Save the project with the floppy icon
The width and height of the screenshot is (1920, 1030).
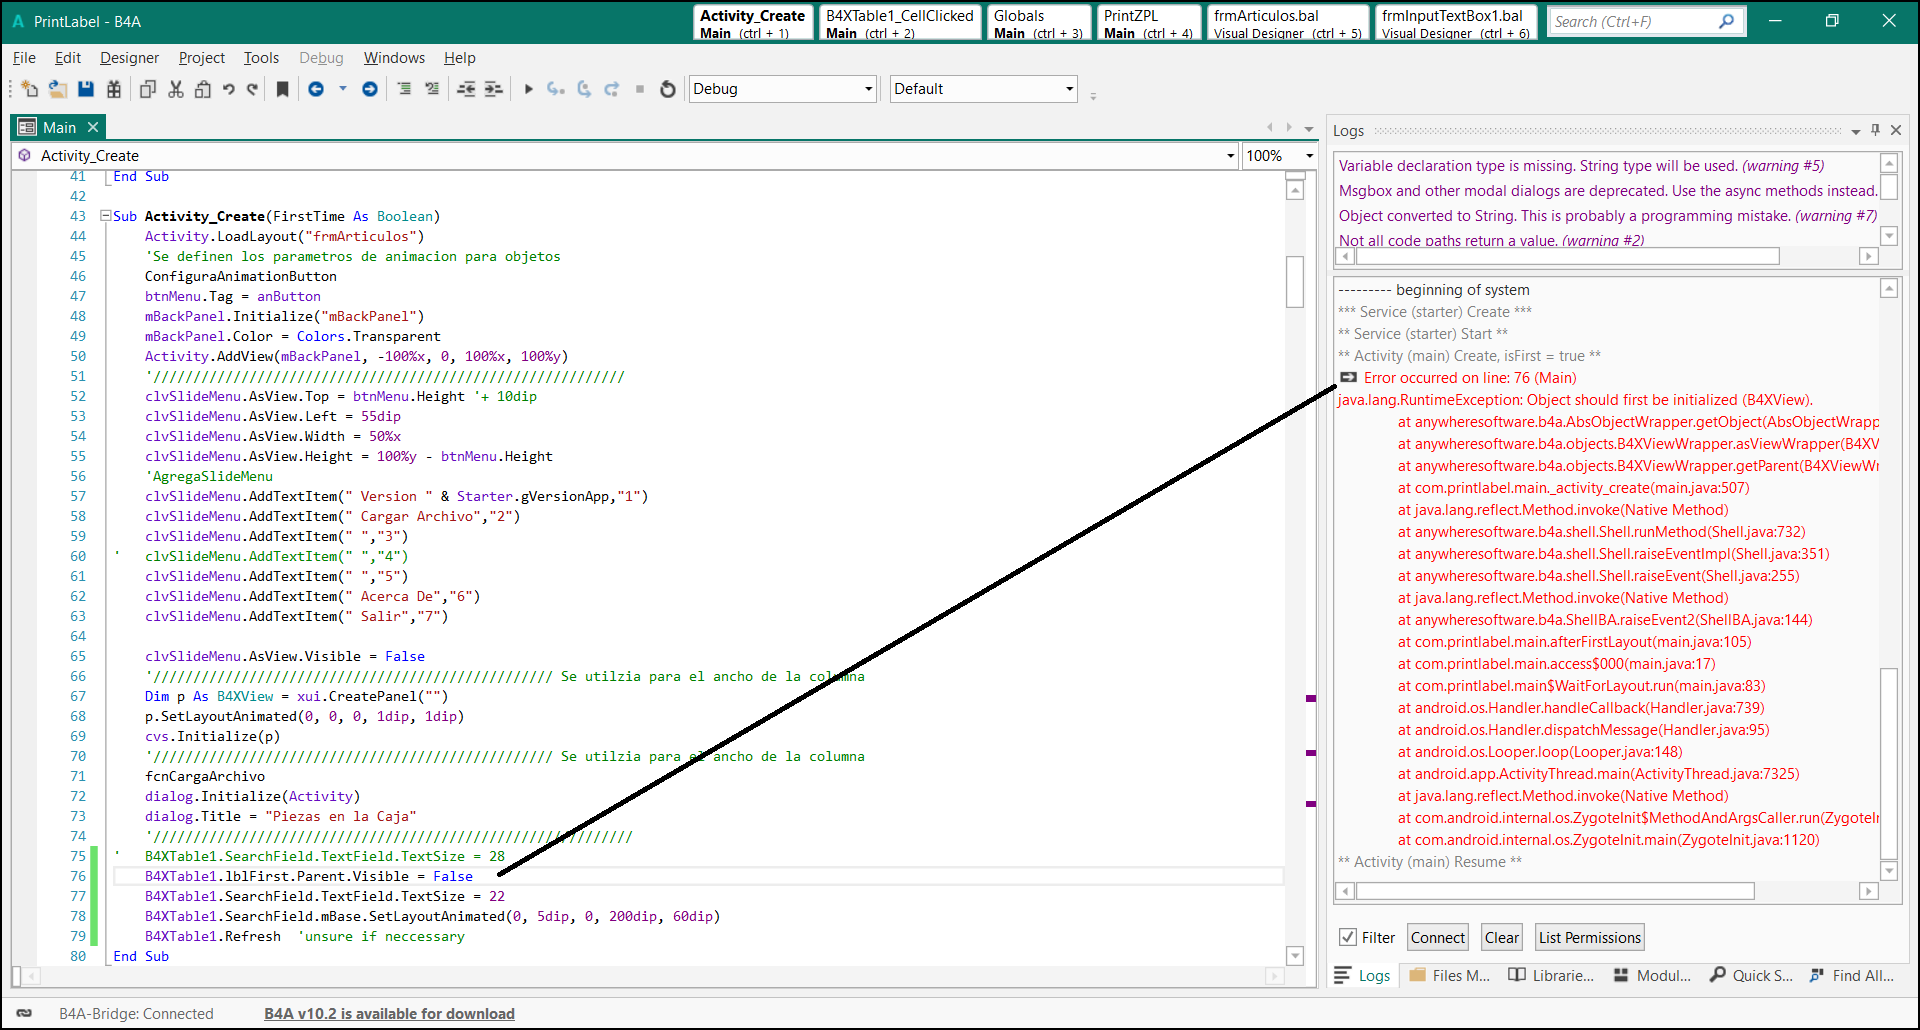(86, 89)
